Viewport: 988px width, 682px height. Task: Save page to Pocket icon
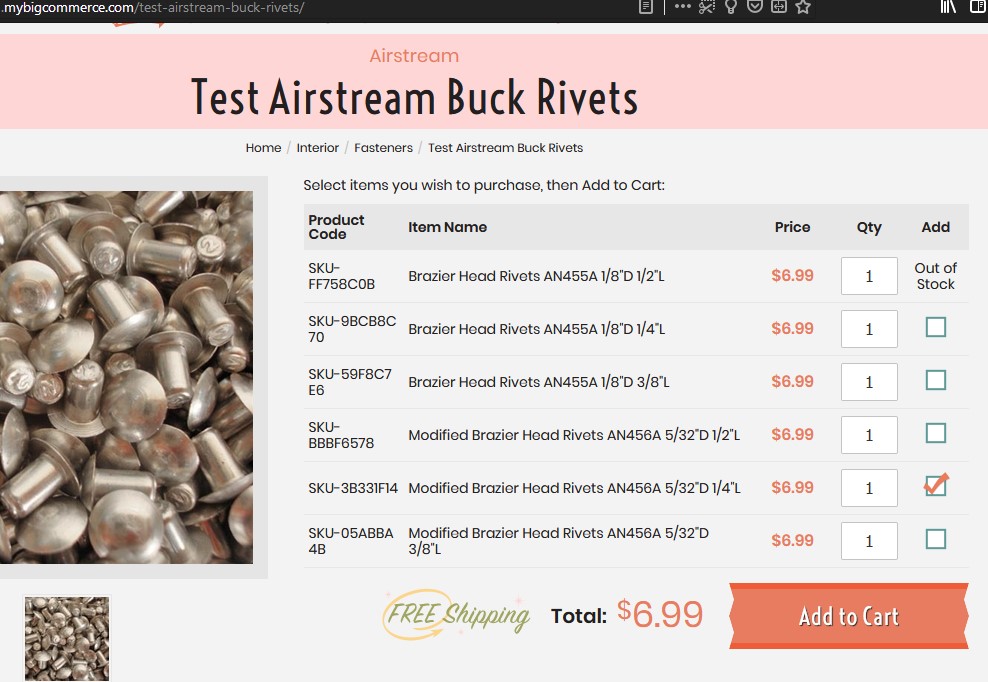tap(755, 7)
